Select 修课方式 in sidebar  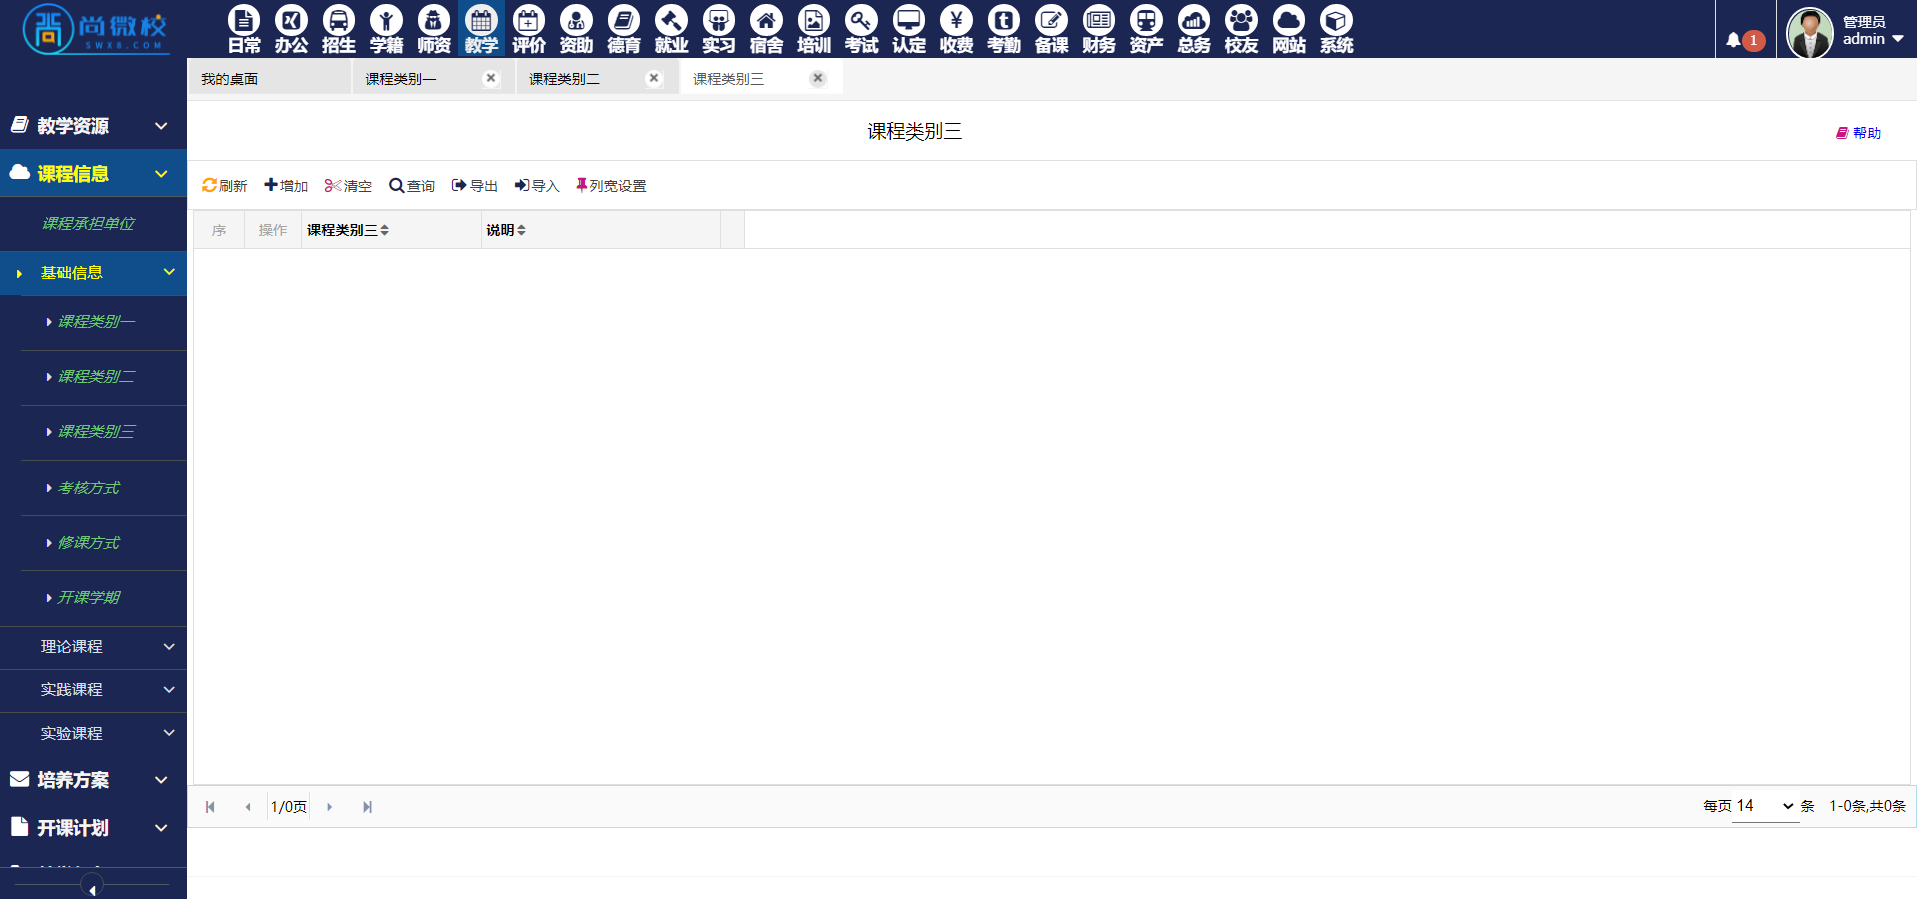(x=88, y=543)
